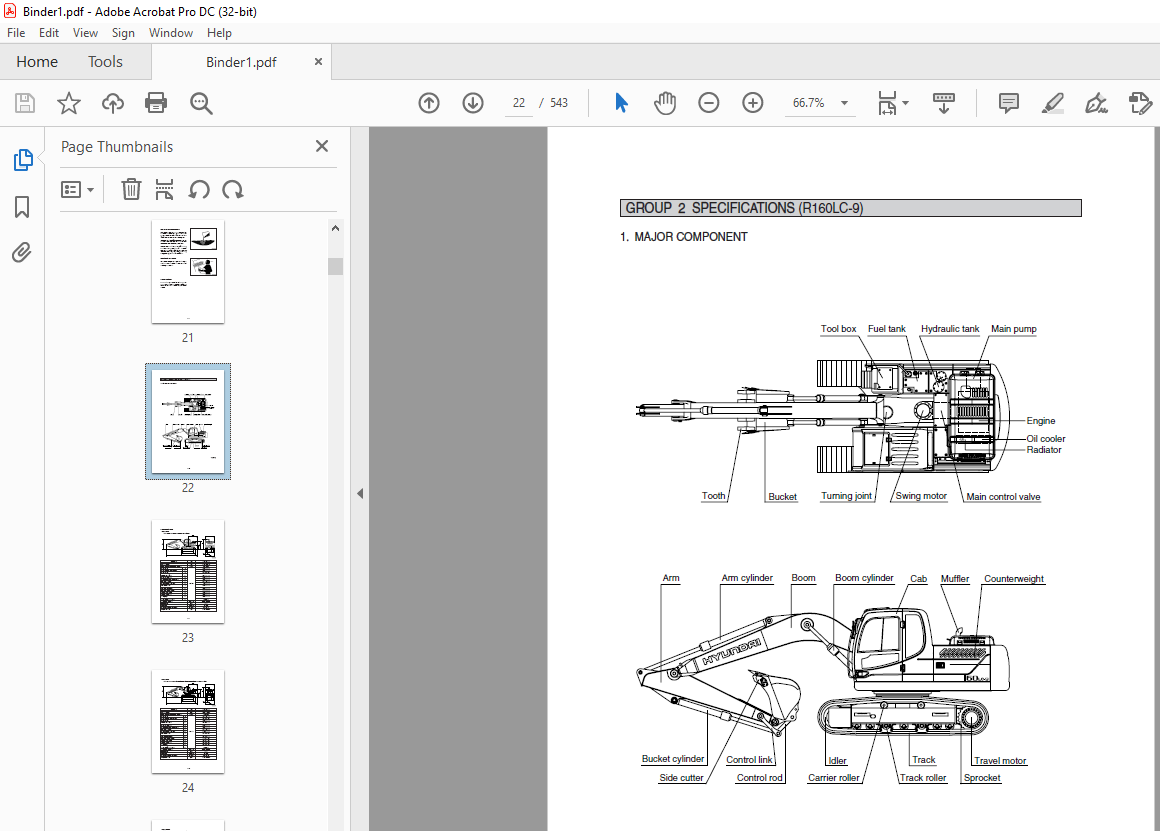
Task: Add the document to starred files
Action: tap(69, 103)
